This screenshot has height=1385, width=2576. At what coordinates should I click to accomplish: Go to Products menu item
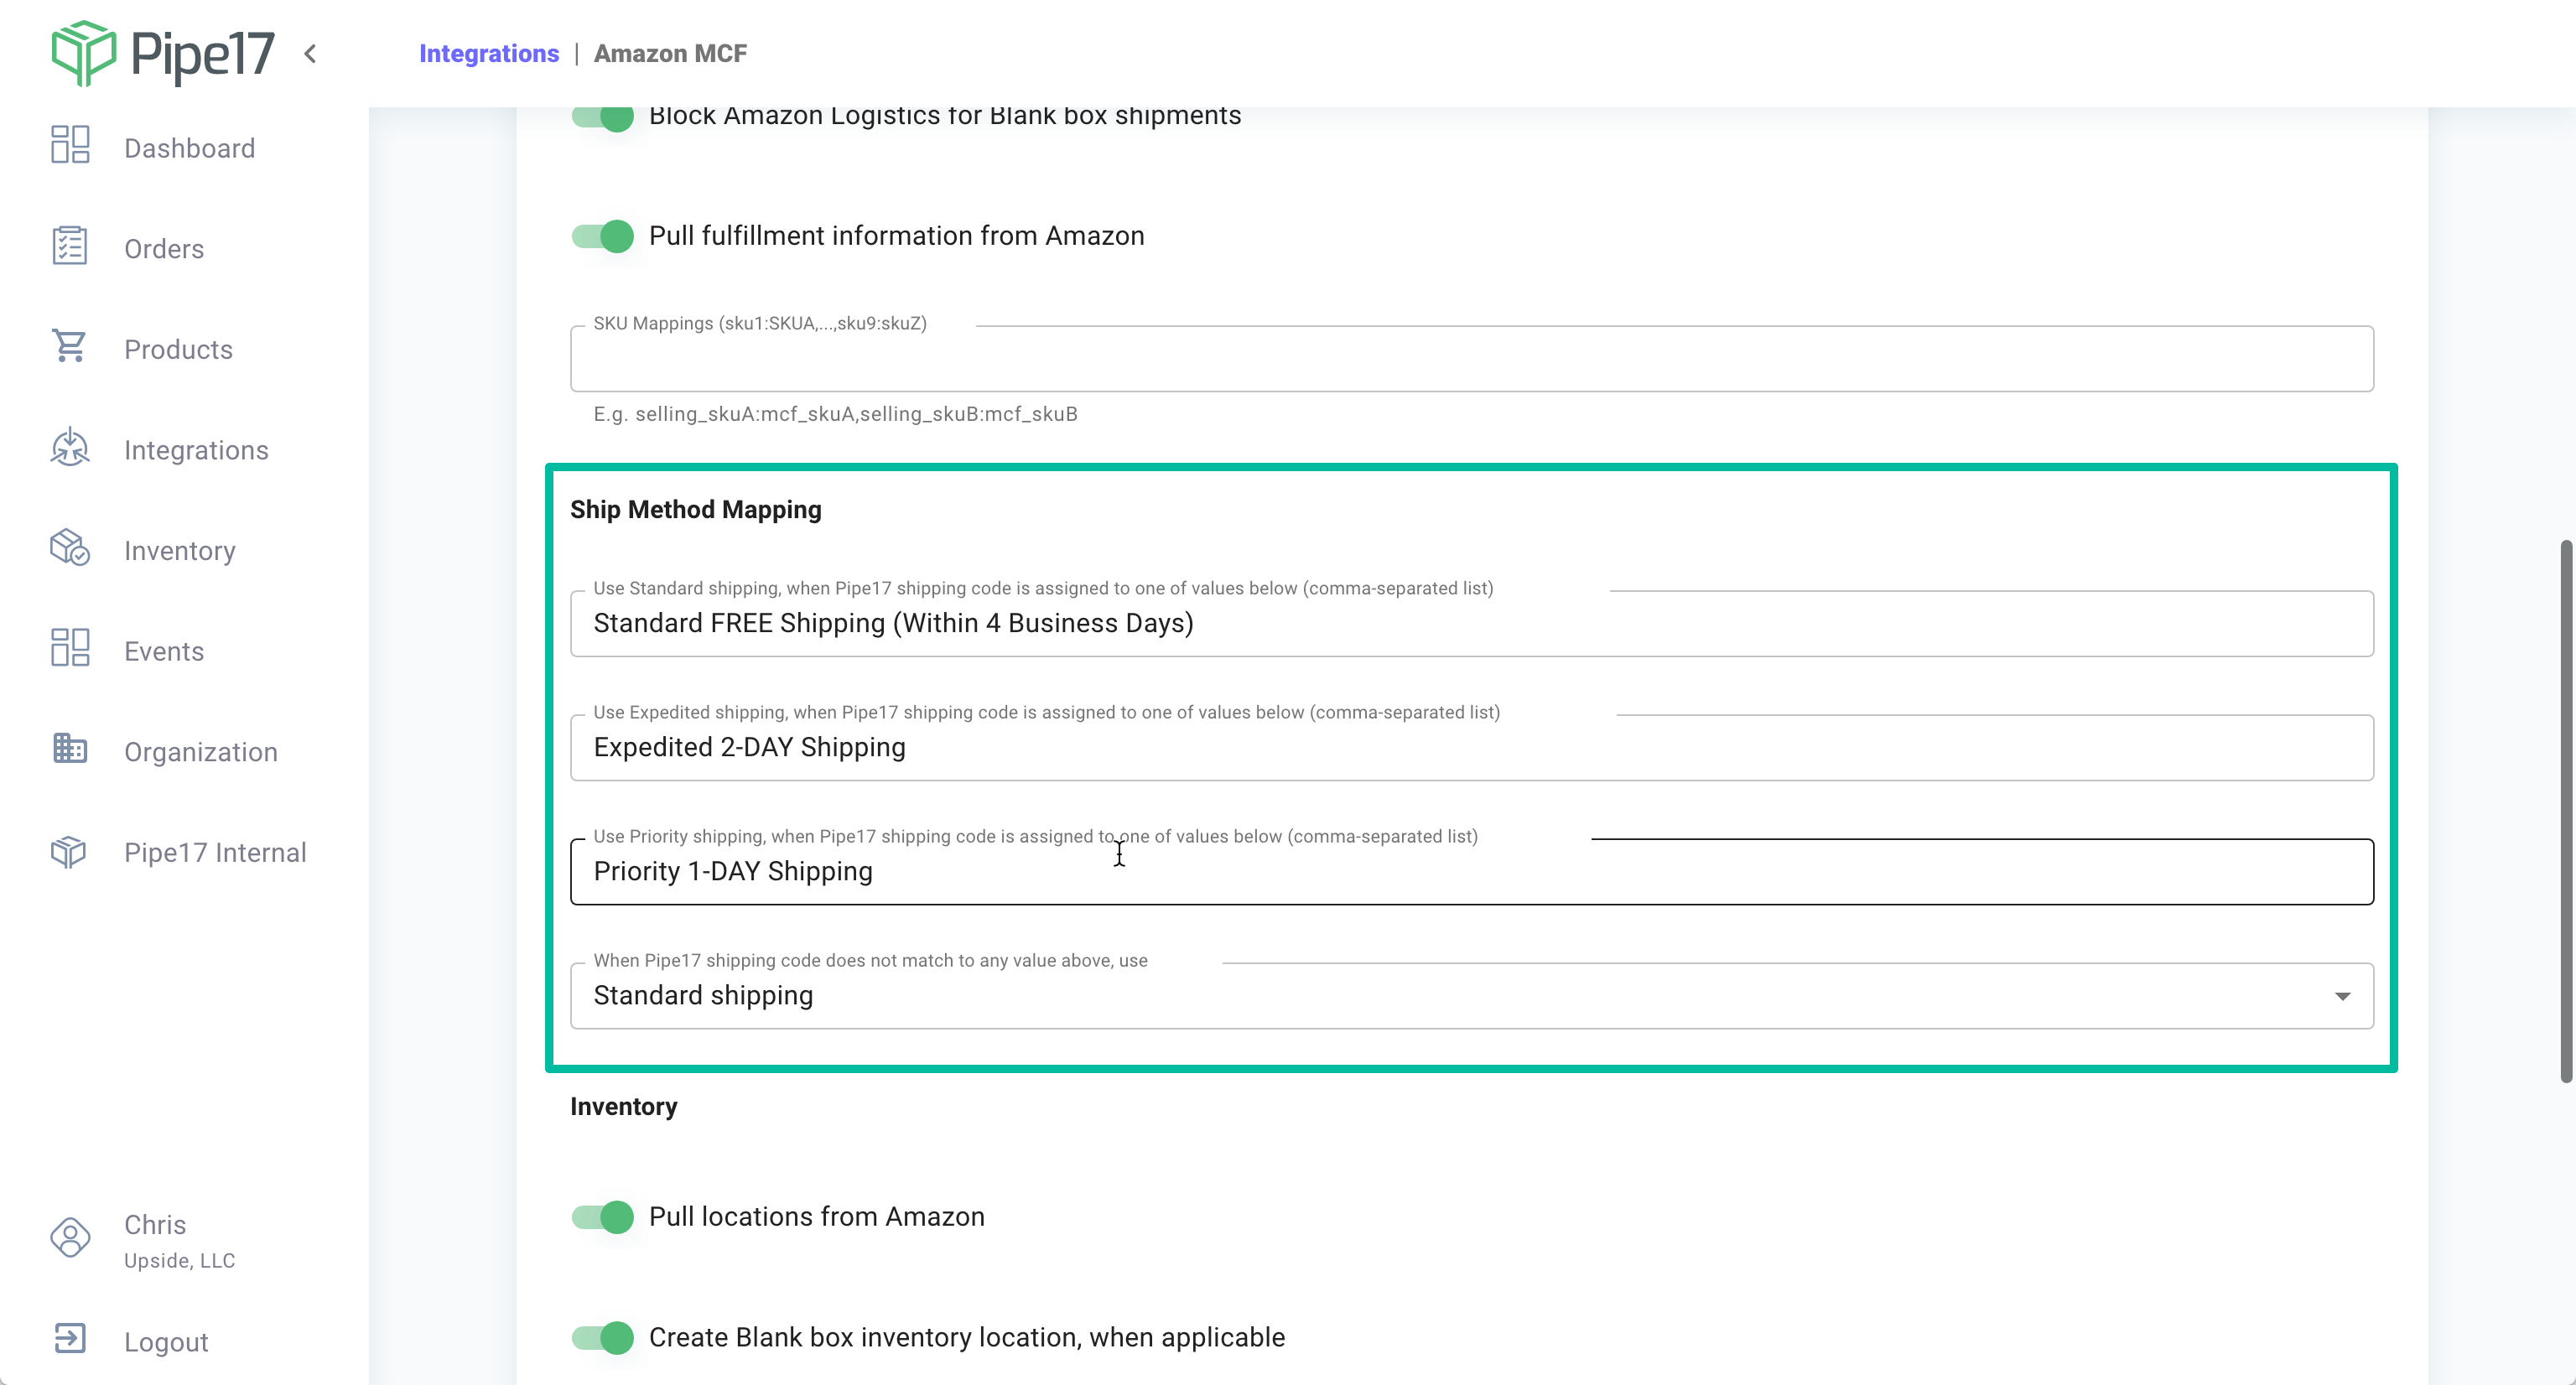pos(178,349)
